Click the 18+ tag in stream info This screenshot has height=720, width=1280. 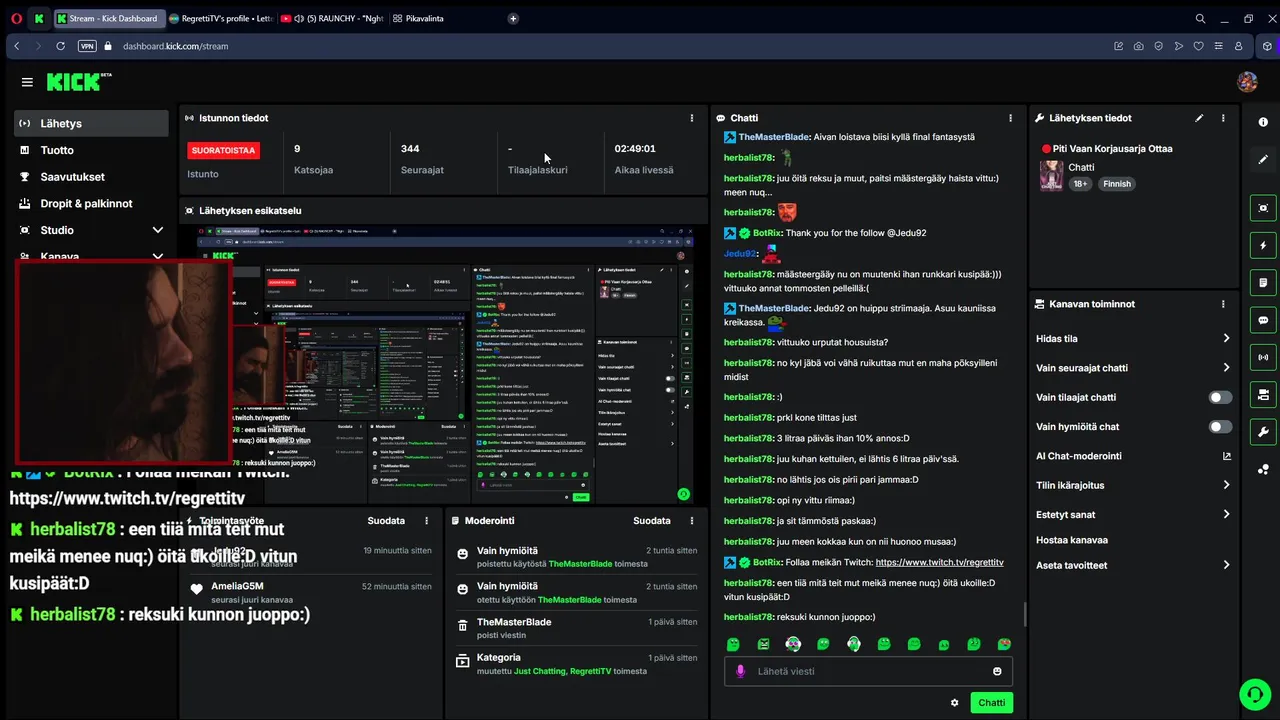pyautogui.click(x=1080, y=184)
